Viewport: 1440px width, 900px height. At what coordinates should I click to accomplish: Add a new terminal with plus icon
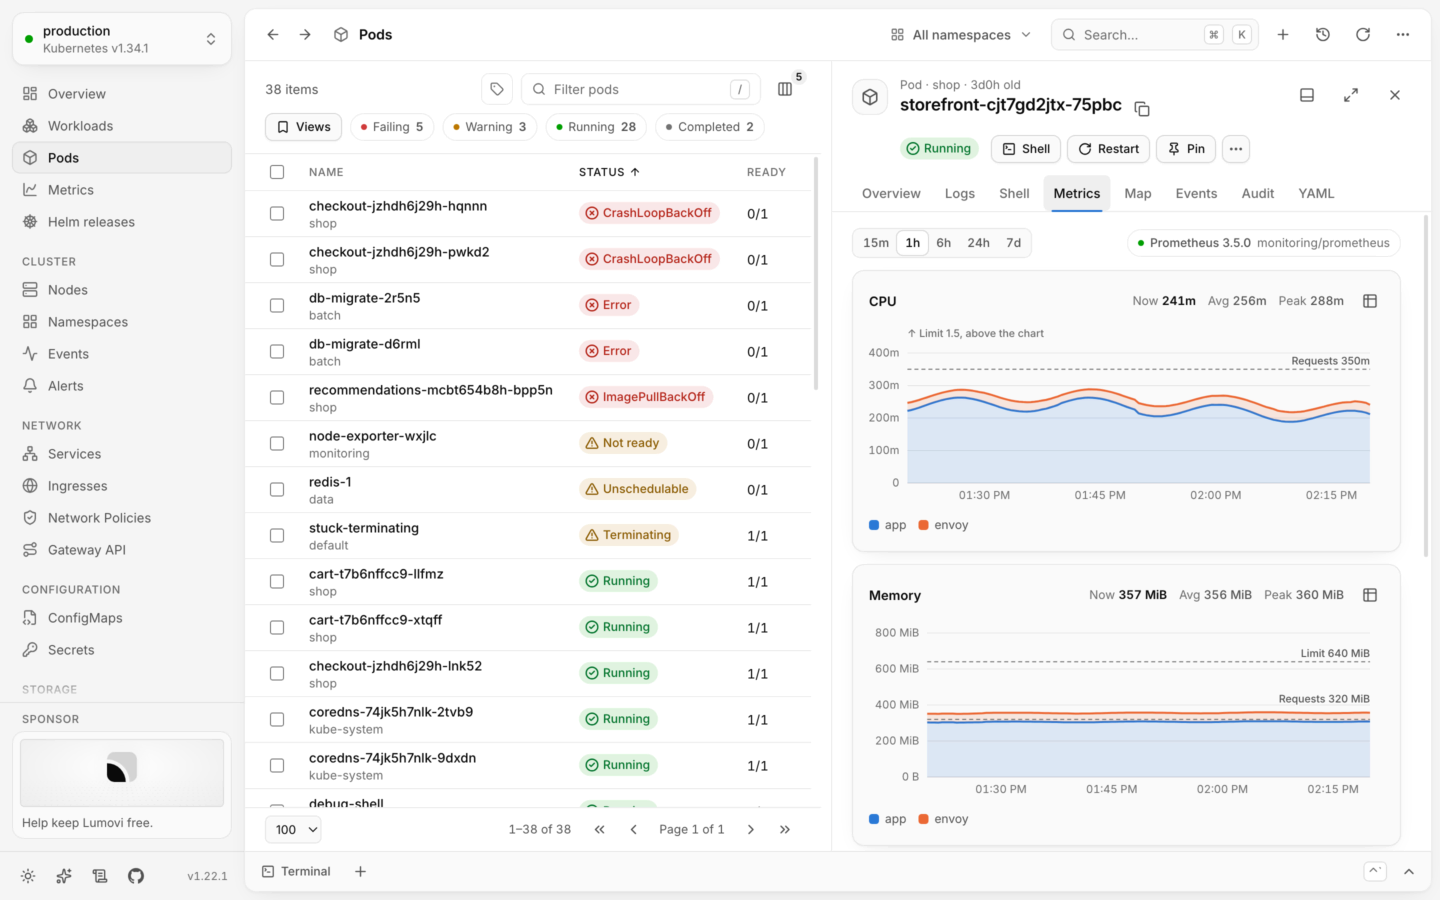[361, 872]
